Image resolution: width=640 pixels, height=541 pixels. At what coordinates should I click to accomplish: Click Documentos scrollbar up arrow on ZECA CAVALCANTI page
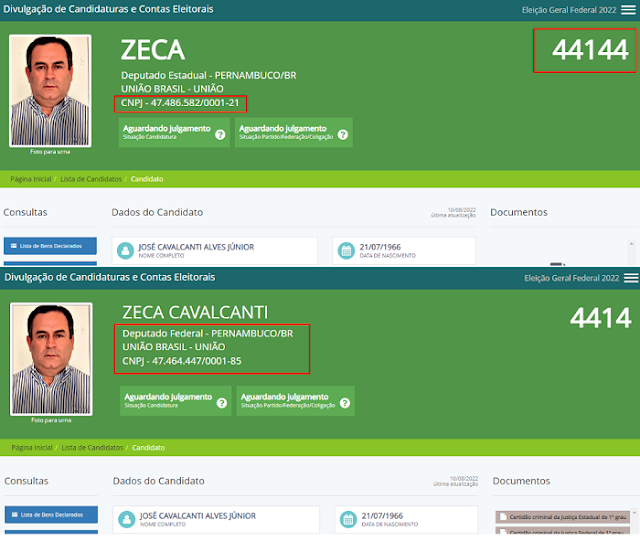pos(634,512)
